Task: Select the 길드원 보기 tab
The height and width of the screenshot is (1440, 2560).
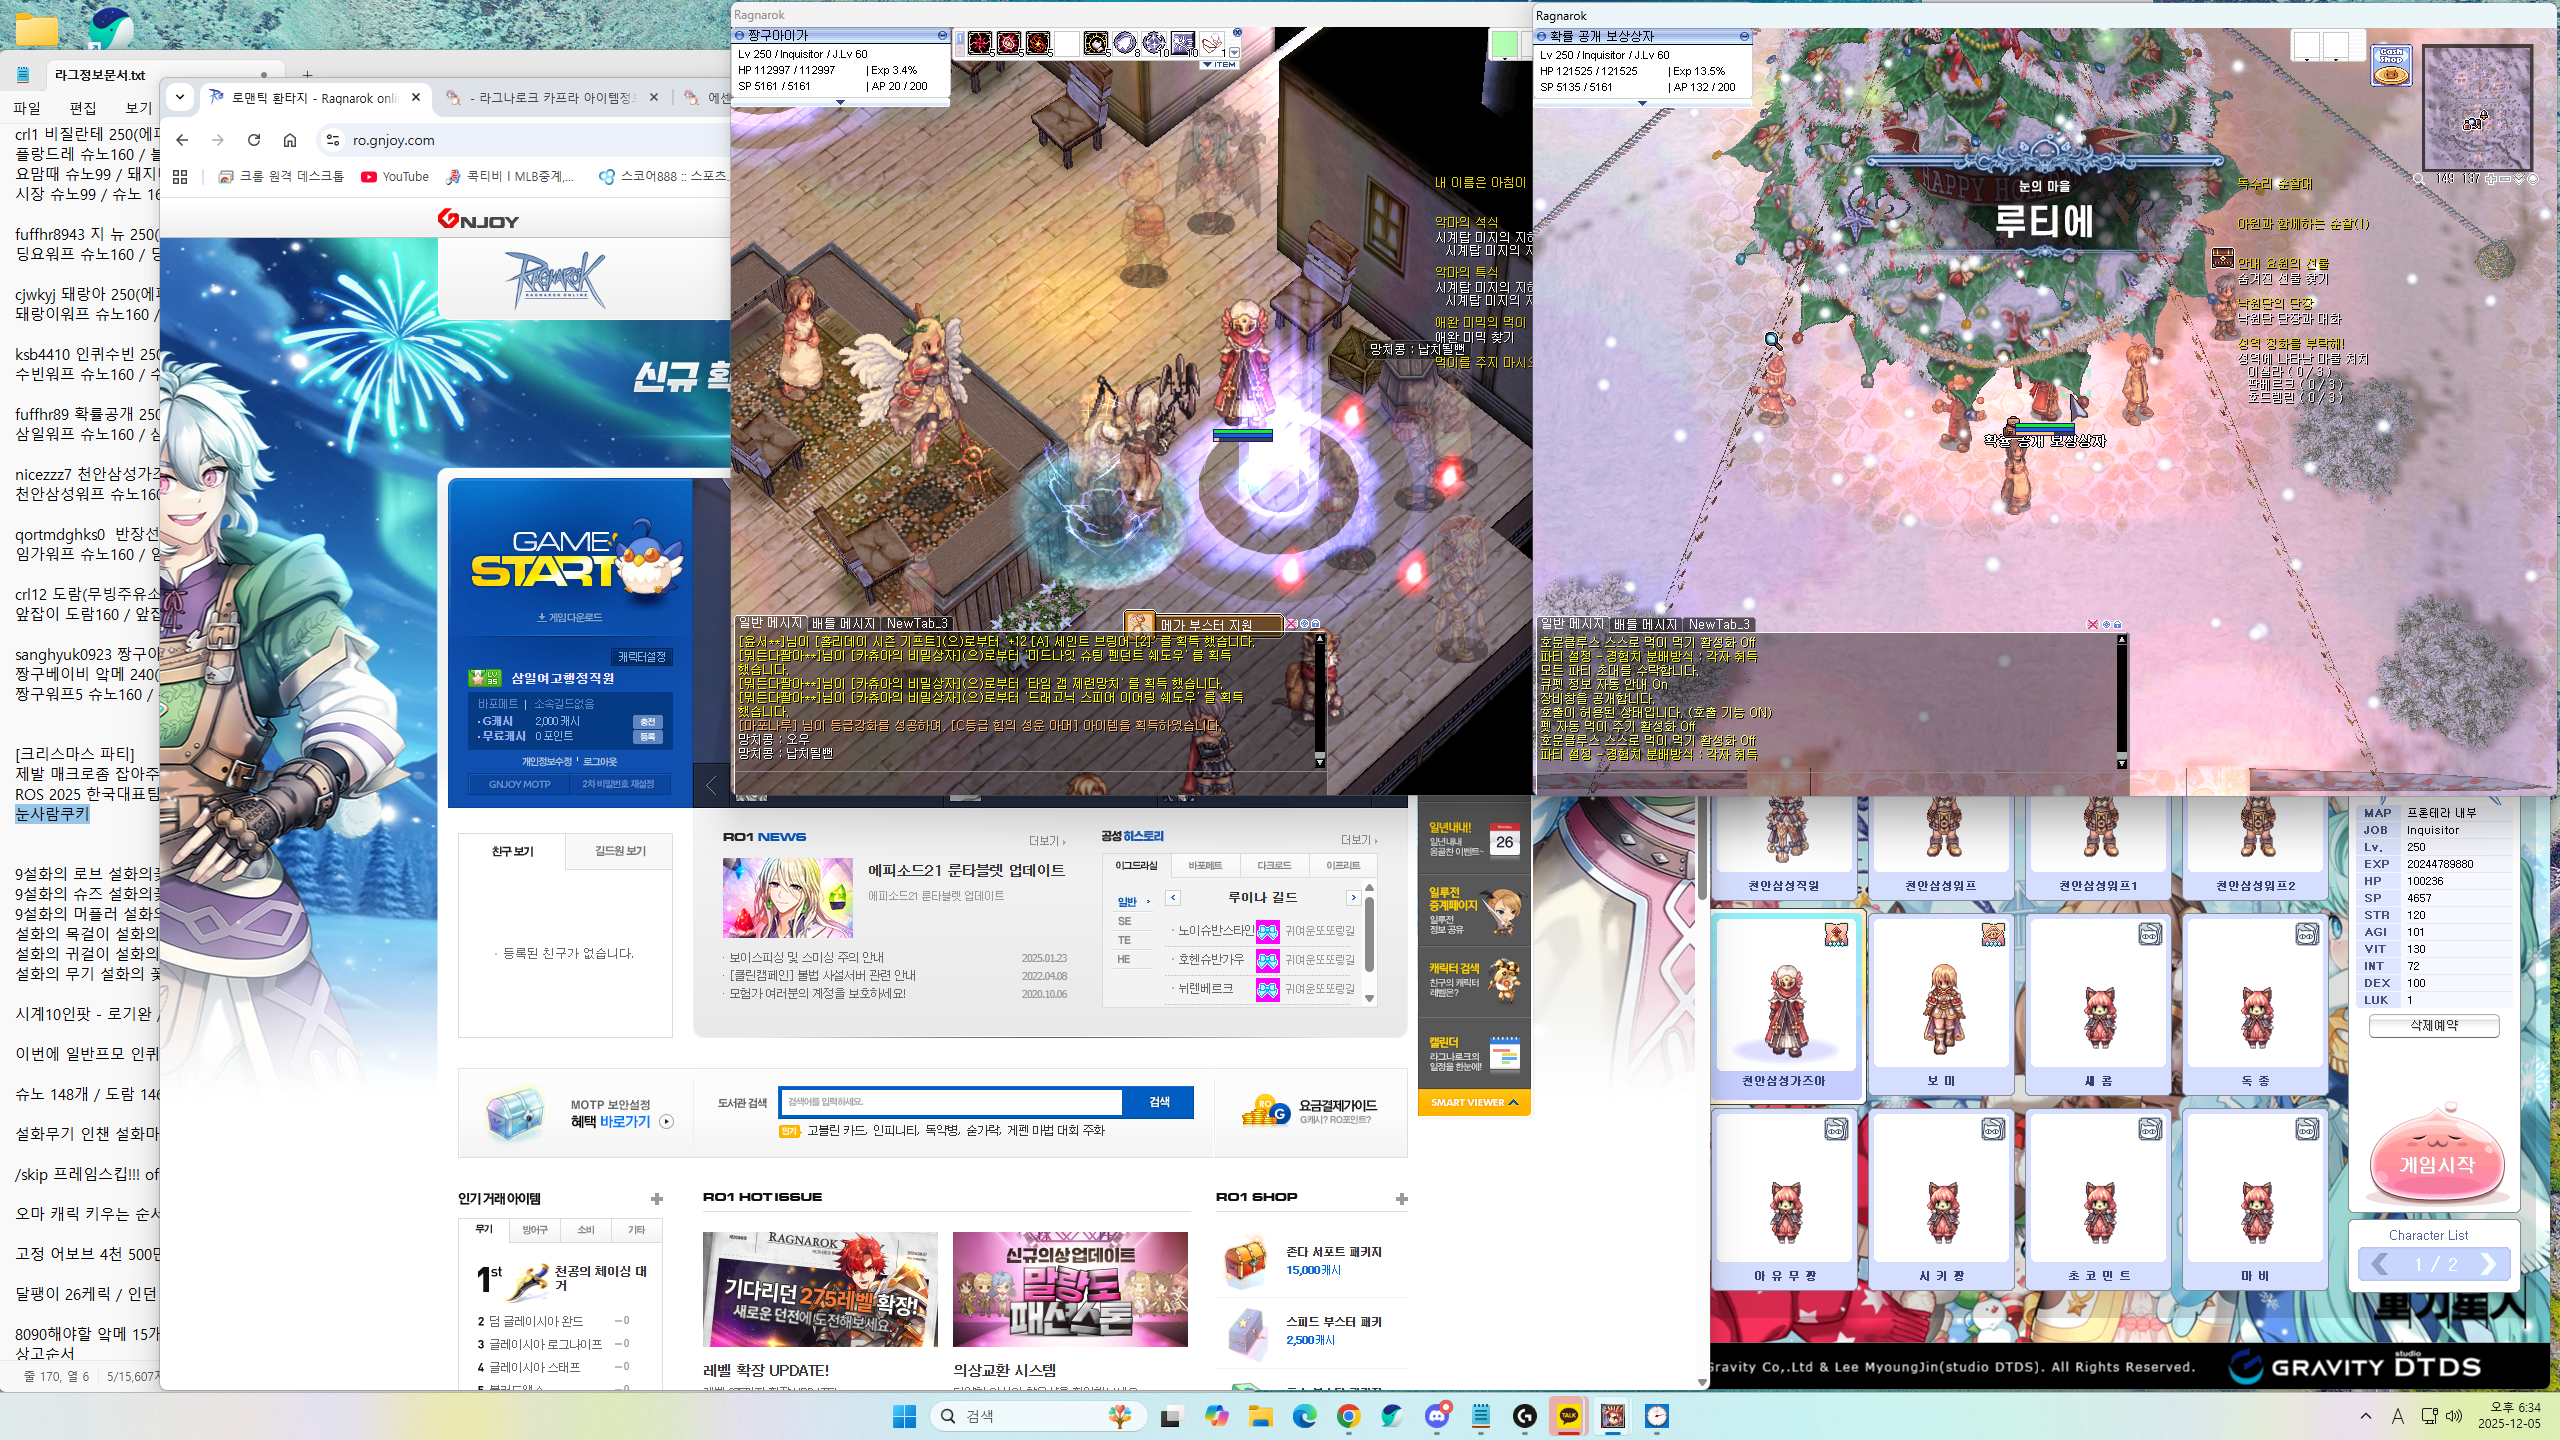Action: 620,851
